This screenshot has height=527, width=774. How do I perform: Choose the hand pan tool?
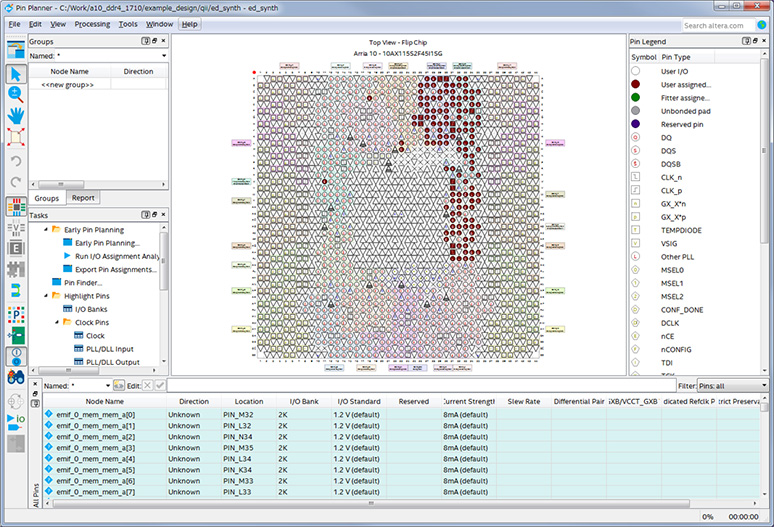pos(15,114)
